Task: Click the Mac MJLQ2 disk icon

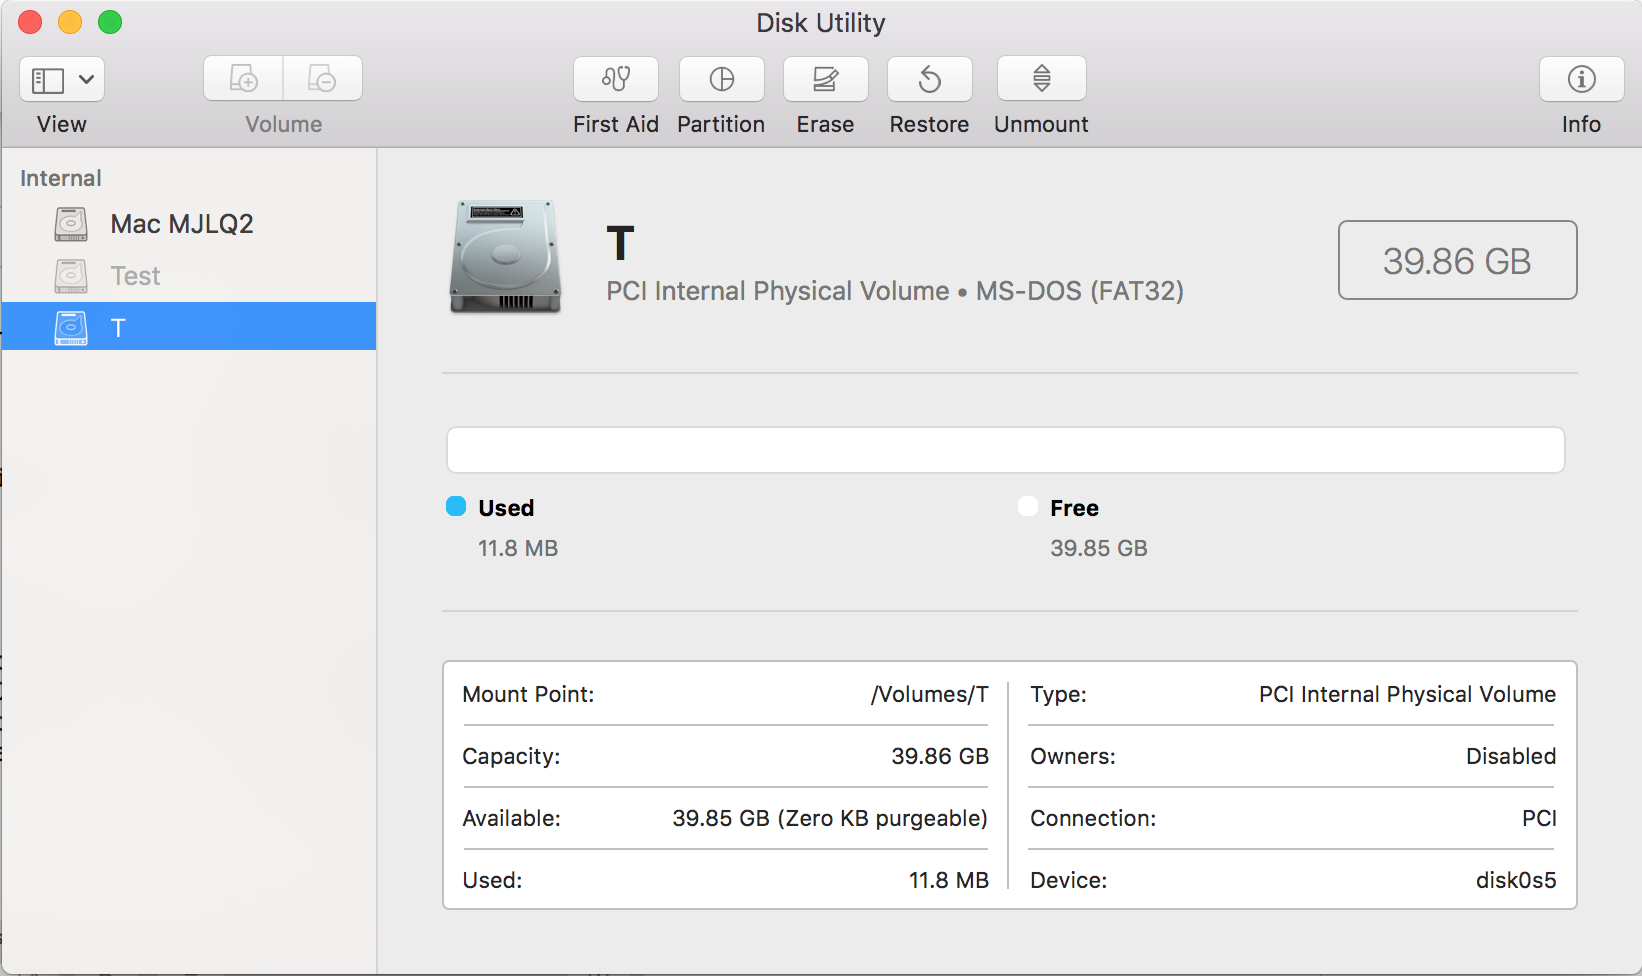Action: point(71,224)
